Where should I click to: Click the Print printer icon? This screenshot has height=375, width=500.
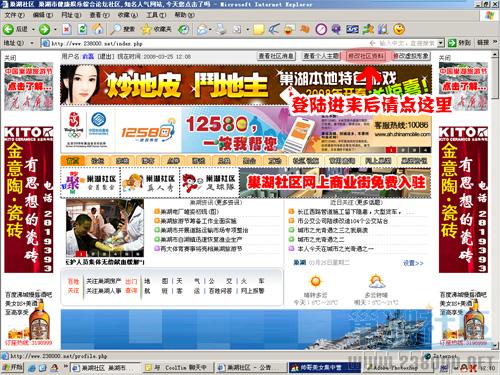[x=221, y=29]
